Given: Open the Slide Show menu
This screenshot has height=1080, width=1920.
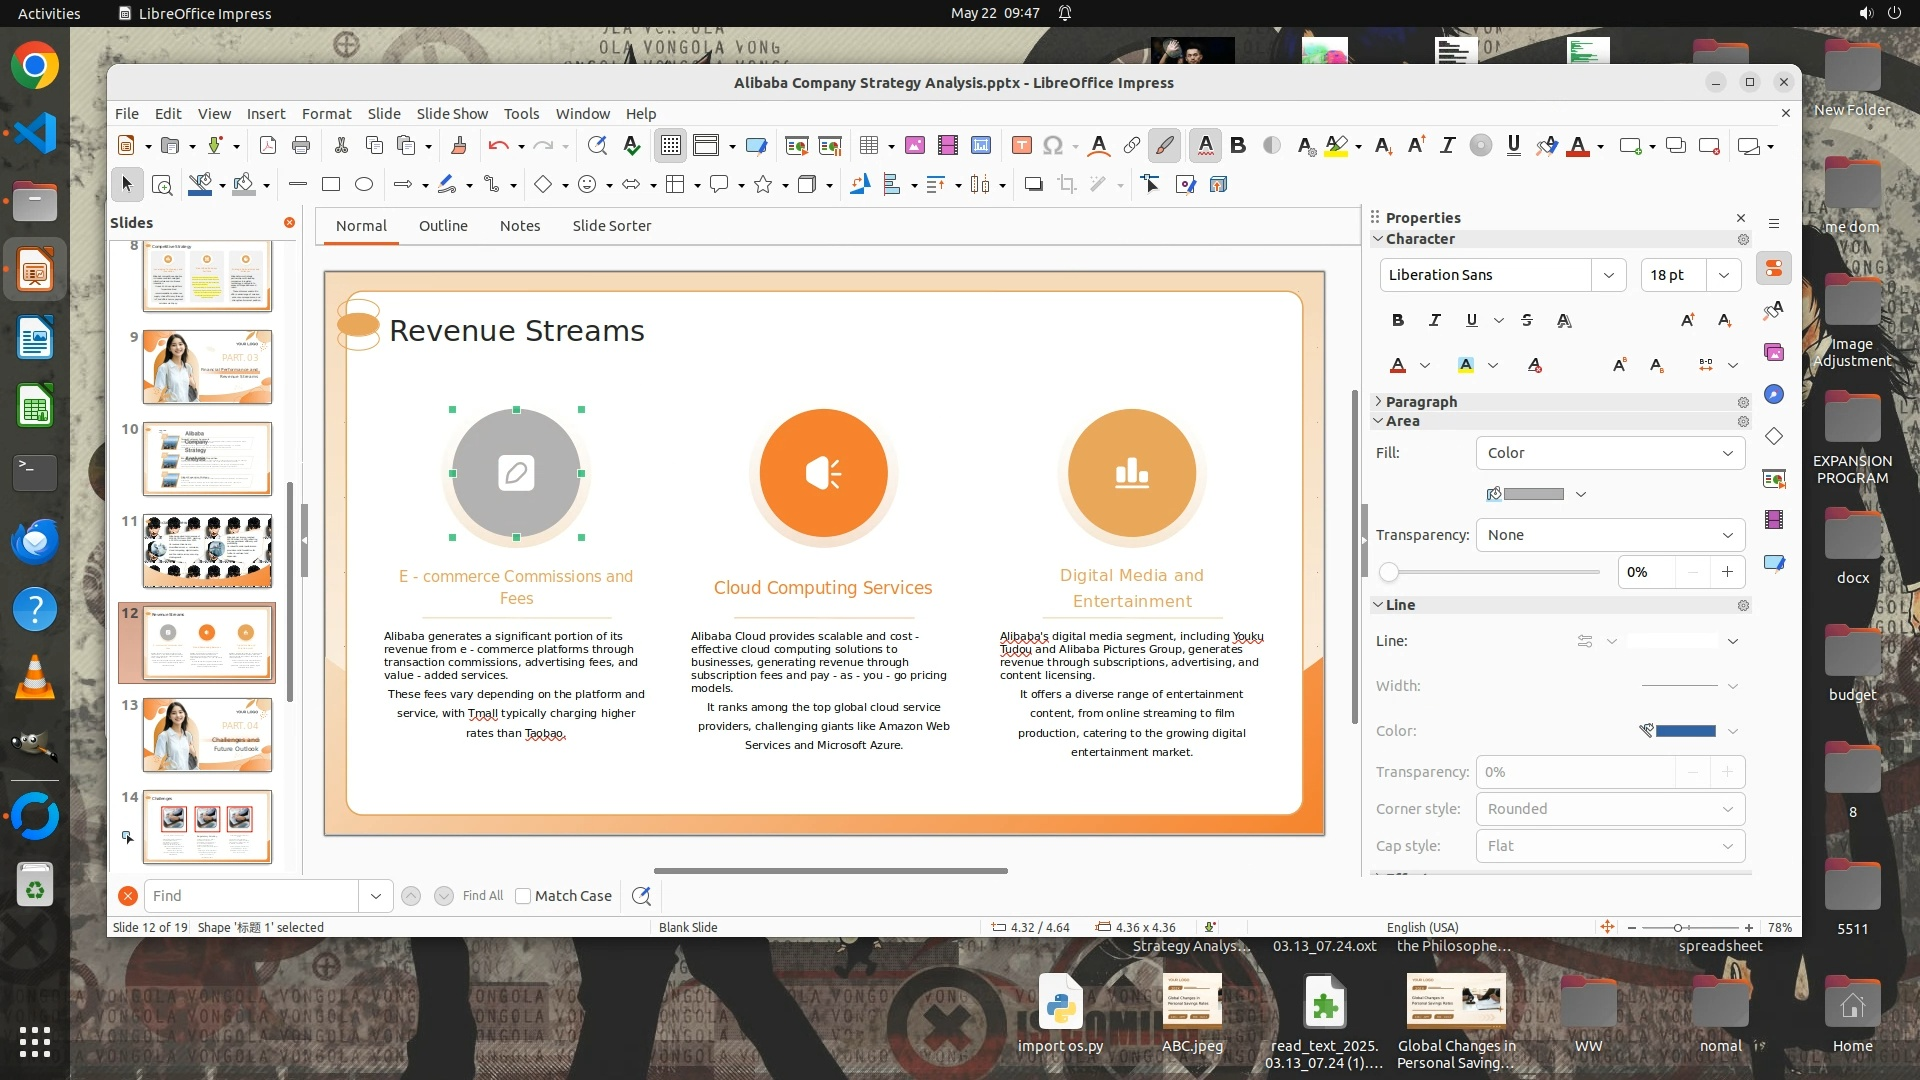Looking at the screenshot, I should 452,114.
